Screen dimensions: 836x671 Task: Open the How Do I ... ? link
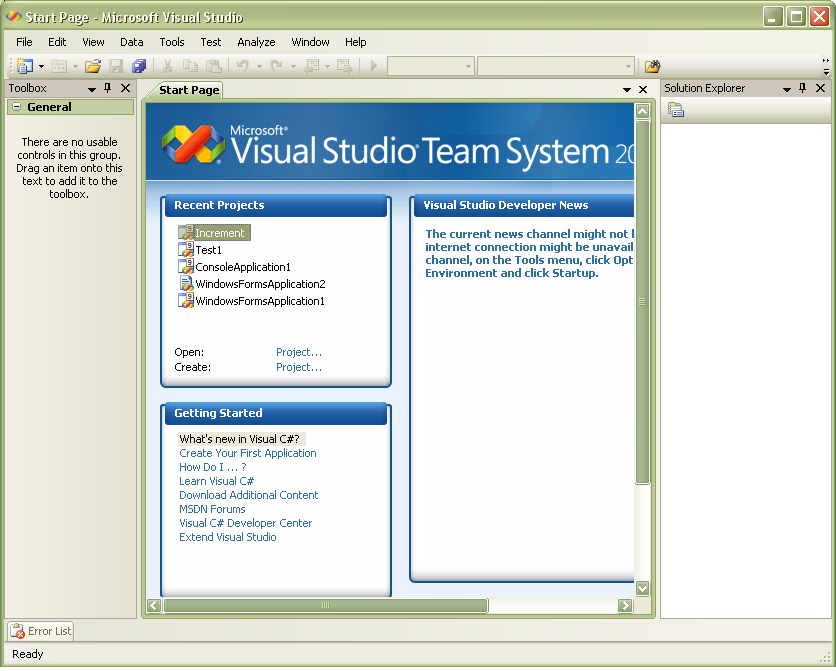coord(213,467)
